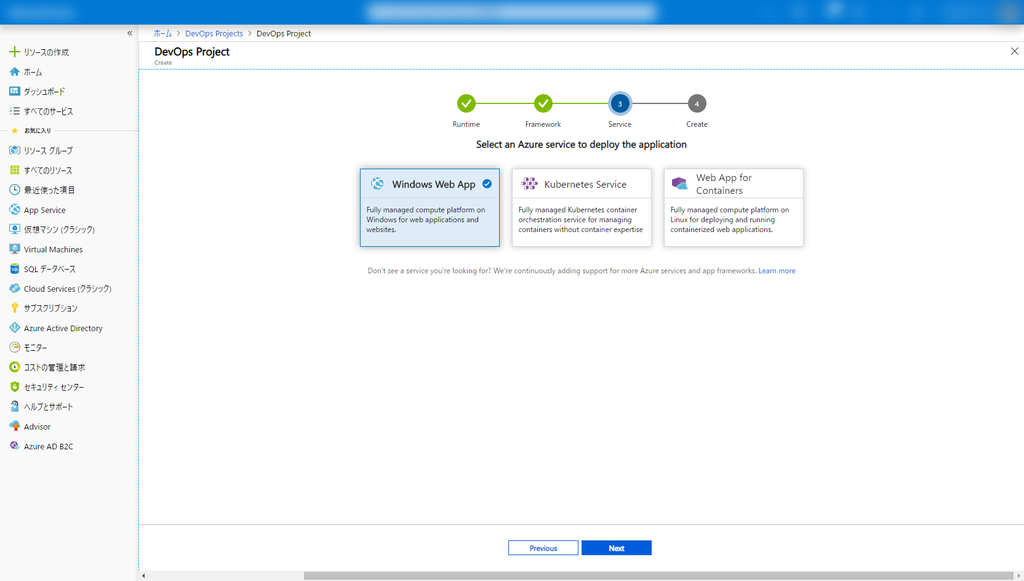Screen dimensions: 1024x581
Task: Jump to step 4 Create
Action: [697, 103]
